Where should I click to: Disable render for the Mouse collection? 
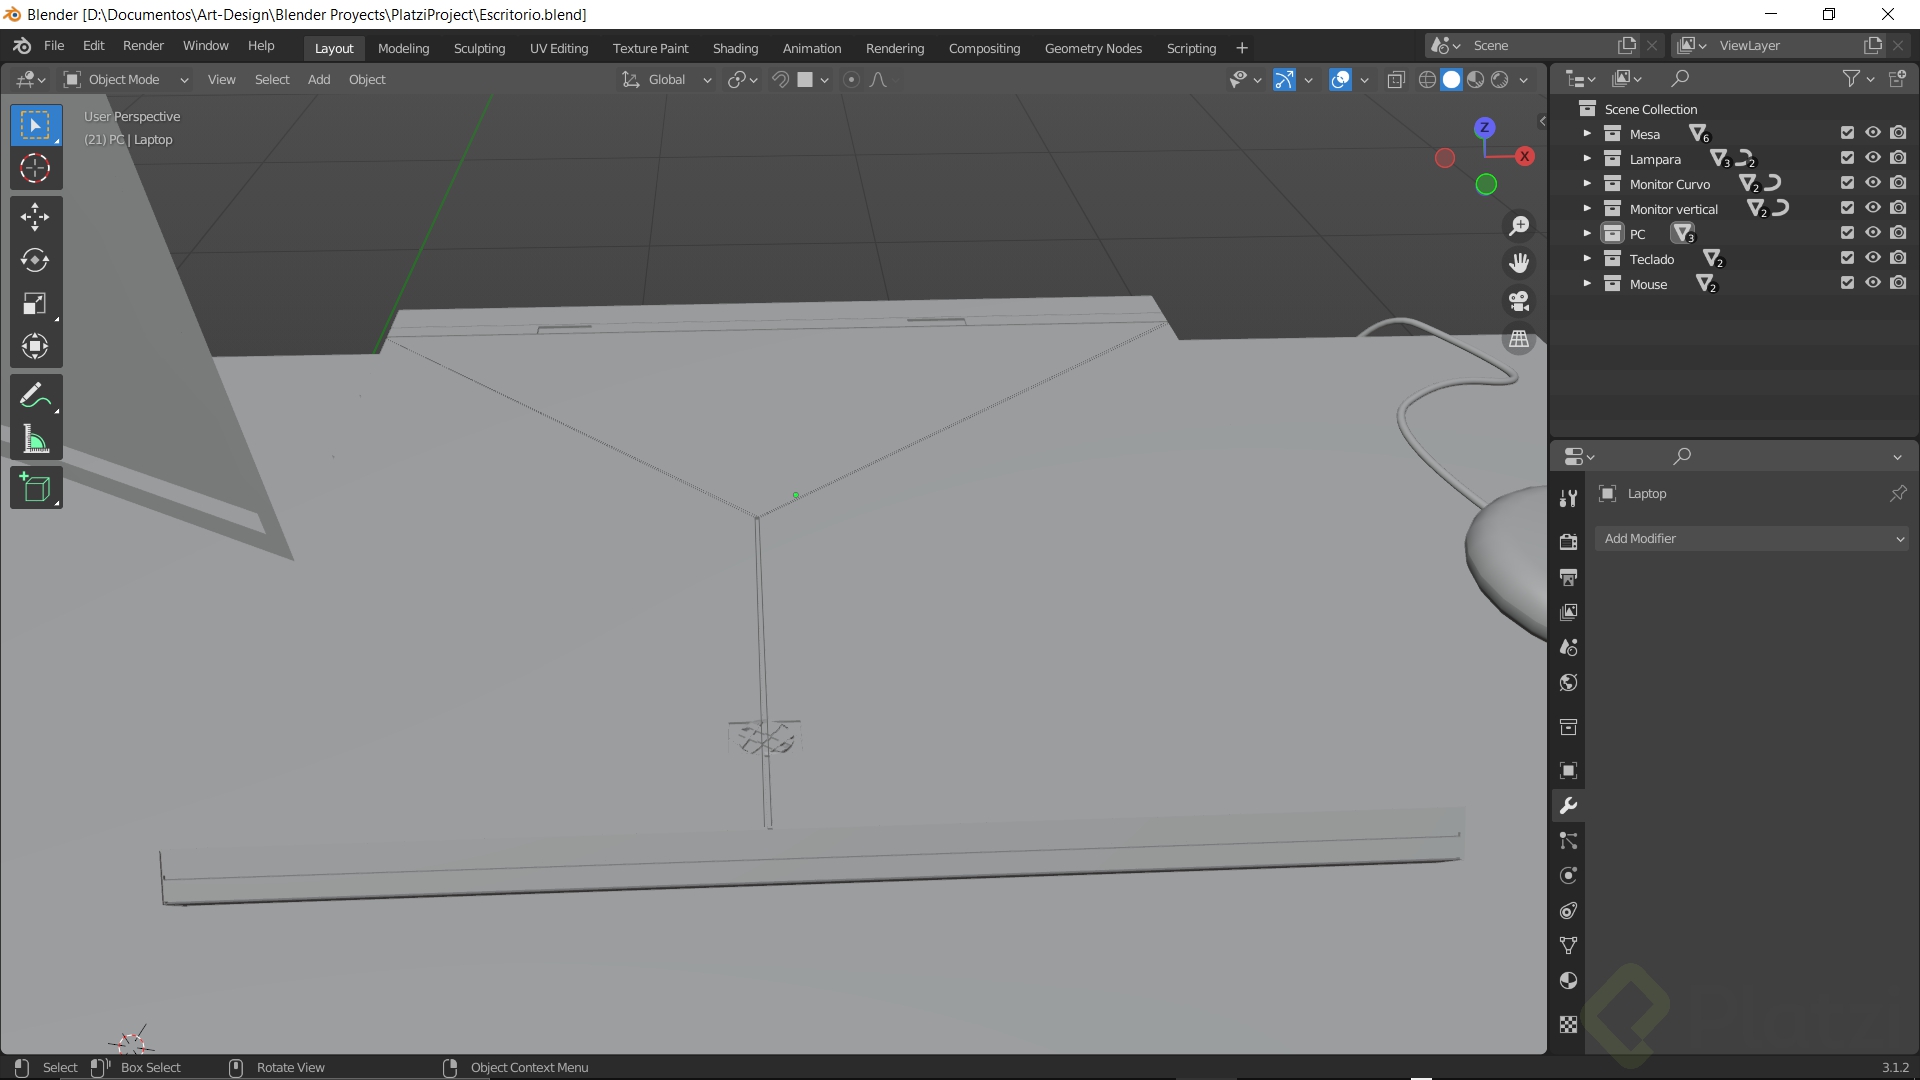point(1898,283)
